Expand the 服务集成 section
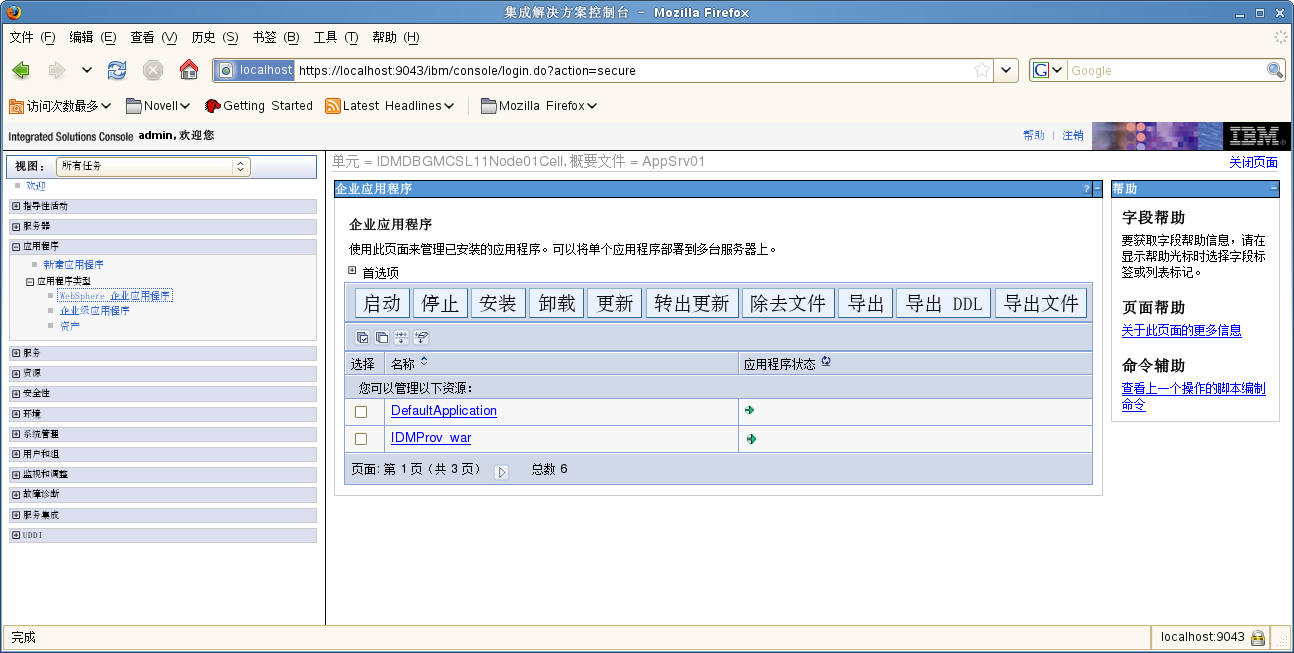Image resolution: width=1294 pixels, height=653 pixels. pos(16,515)
